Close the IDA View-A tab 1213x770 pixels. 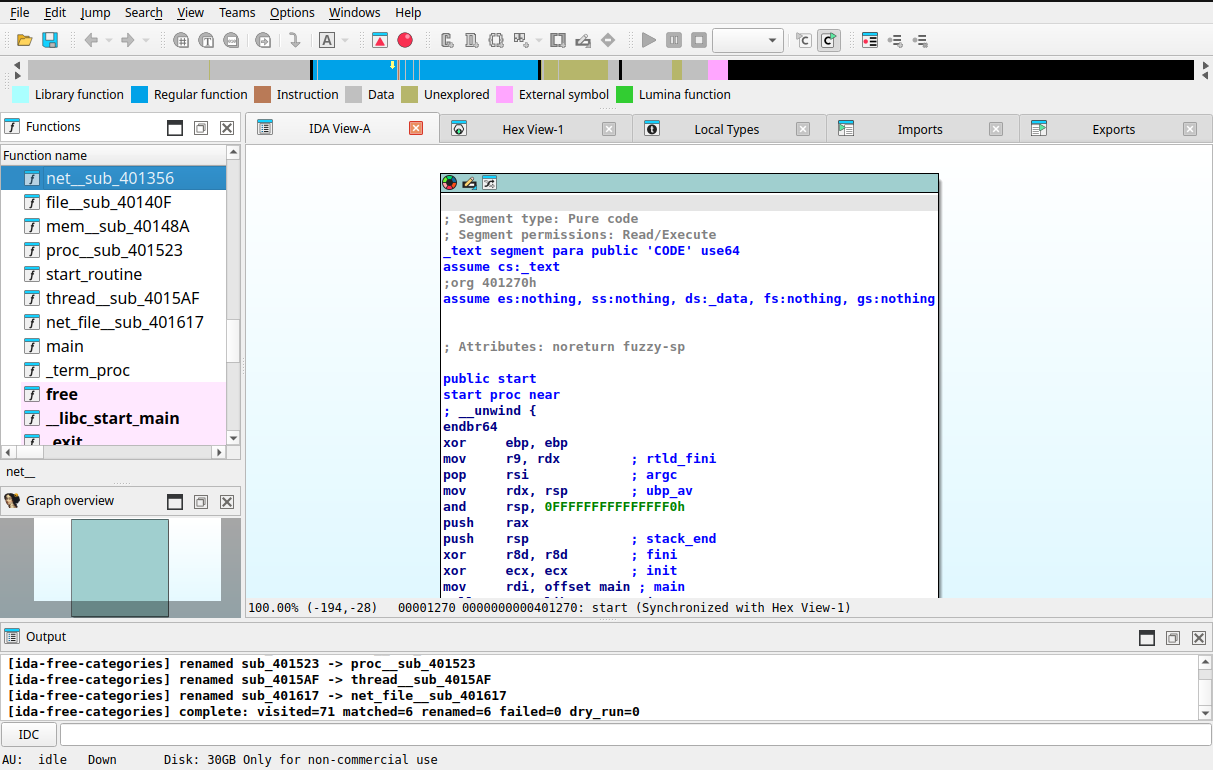click(x=416, y=128)
